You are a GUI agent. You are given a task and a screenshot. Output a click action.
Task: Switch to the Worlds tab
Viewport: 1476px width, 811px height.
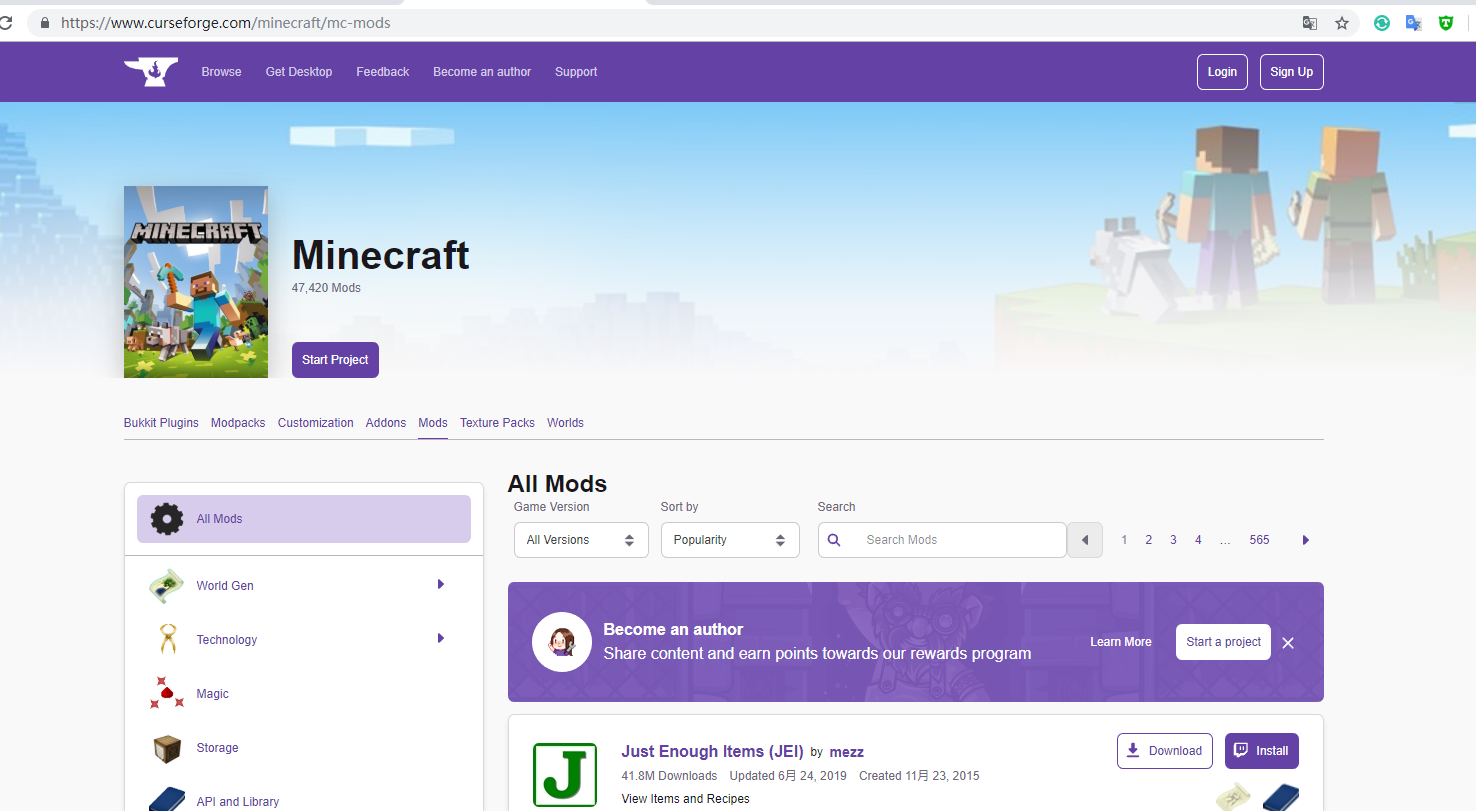[x=565, y=423]
